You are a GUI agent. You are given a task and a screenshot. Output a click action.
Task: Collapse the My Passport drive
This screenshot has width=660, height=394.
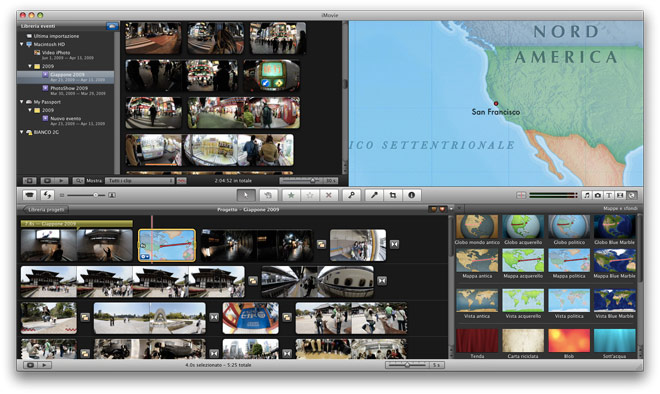click(x=22, y=102)
